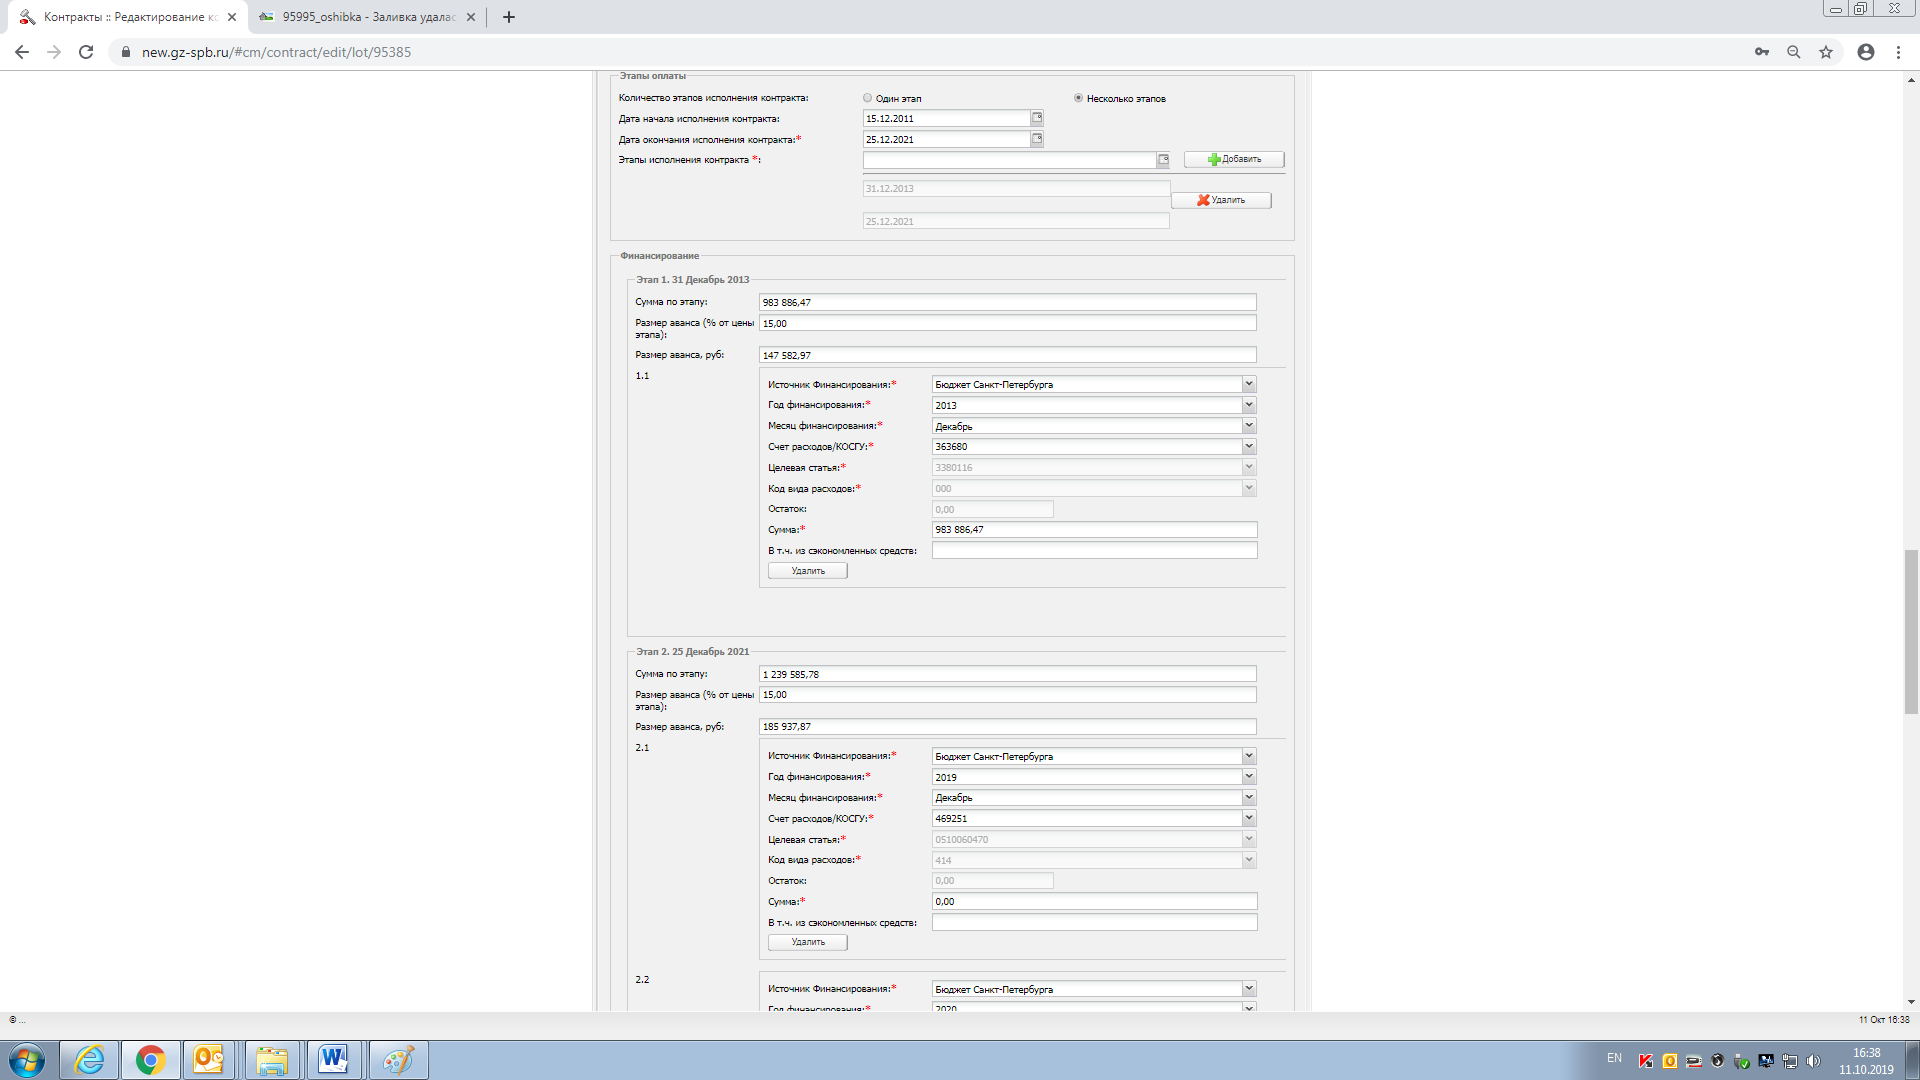Screen dimensions: 1920x1080
Task: Click red-cross 'Удалить' stage button
Action: [1221, 200]
